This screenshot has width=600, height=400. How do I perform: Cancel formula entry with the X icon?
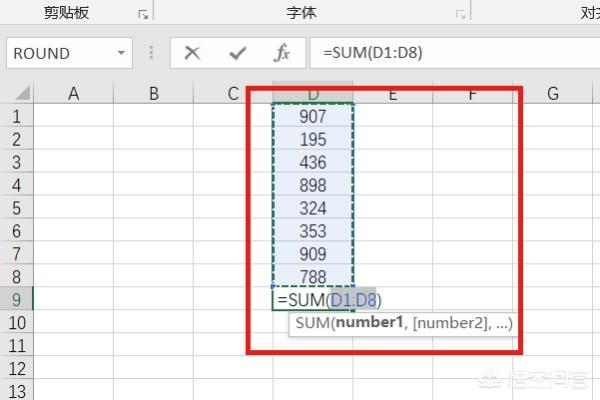pyautogui.click(x=192, y=53)
